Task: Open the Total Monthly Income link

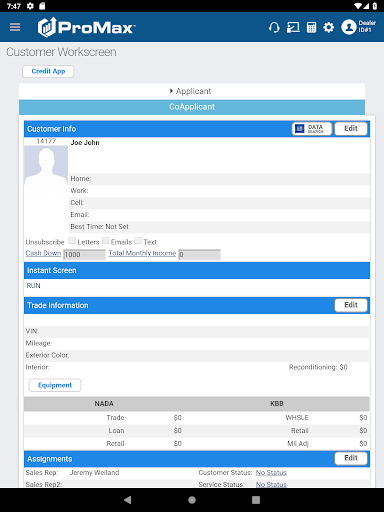Action: 142,253
